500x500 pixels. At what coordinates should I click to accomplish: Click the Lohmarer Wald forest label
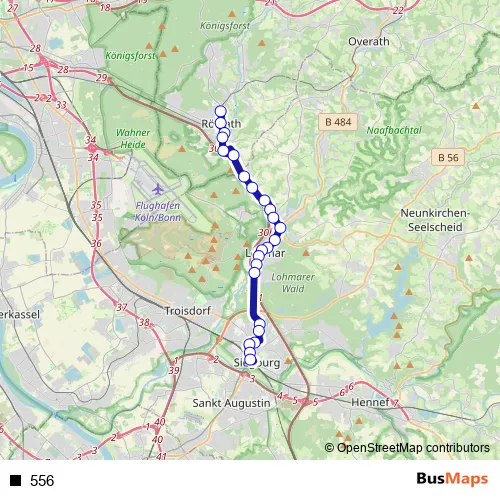tap(293, 283)
